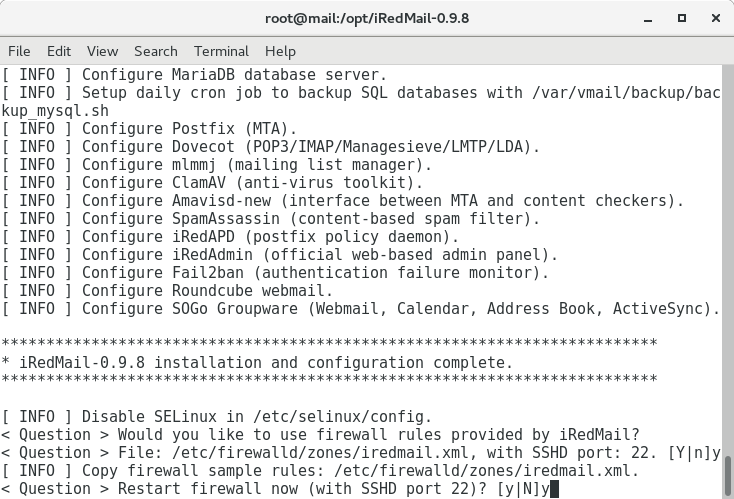734x499 pixels.
Task: Maximize the terminal window
Action: pyautogui.click(x=682, y=18)
